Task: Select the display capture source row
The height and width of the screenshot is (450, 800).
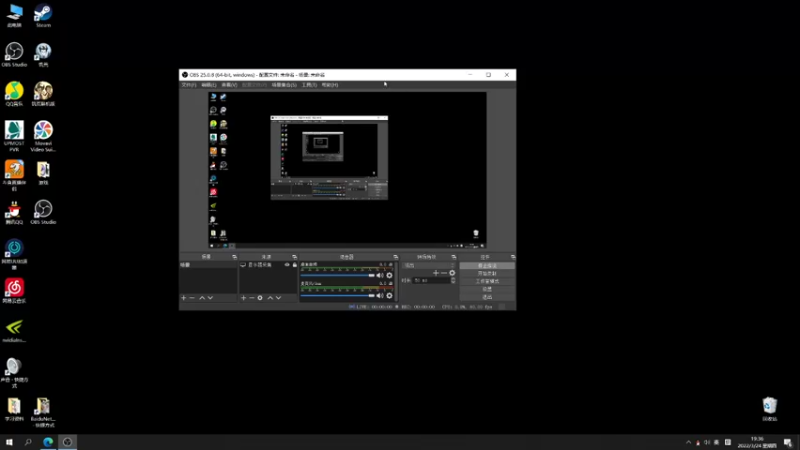Action: coord(268,265)
